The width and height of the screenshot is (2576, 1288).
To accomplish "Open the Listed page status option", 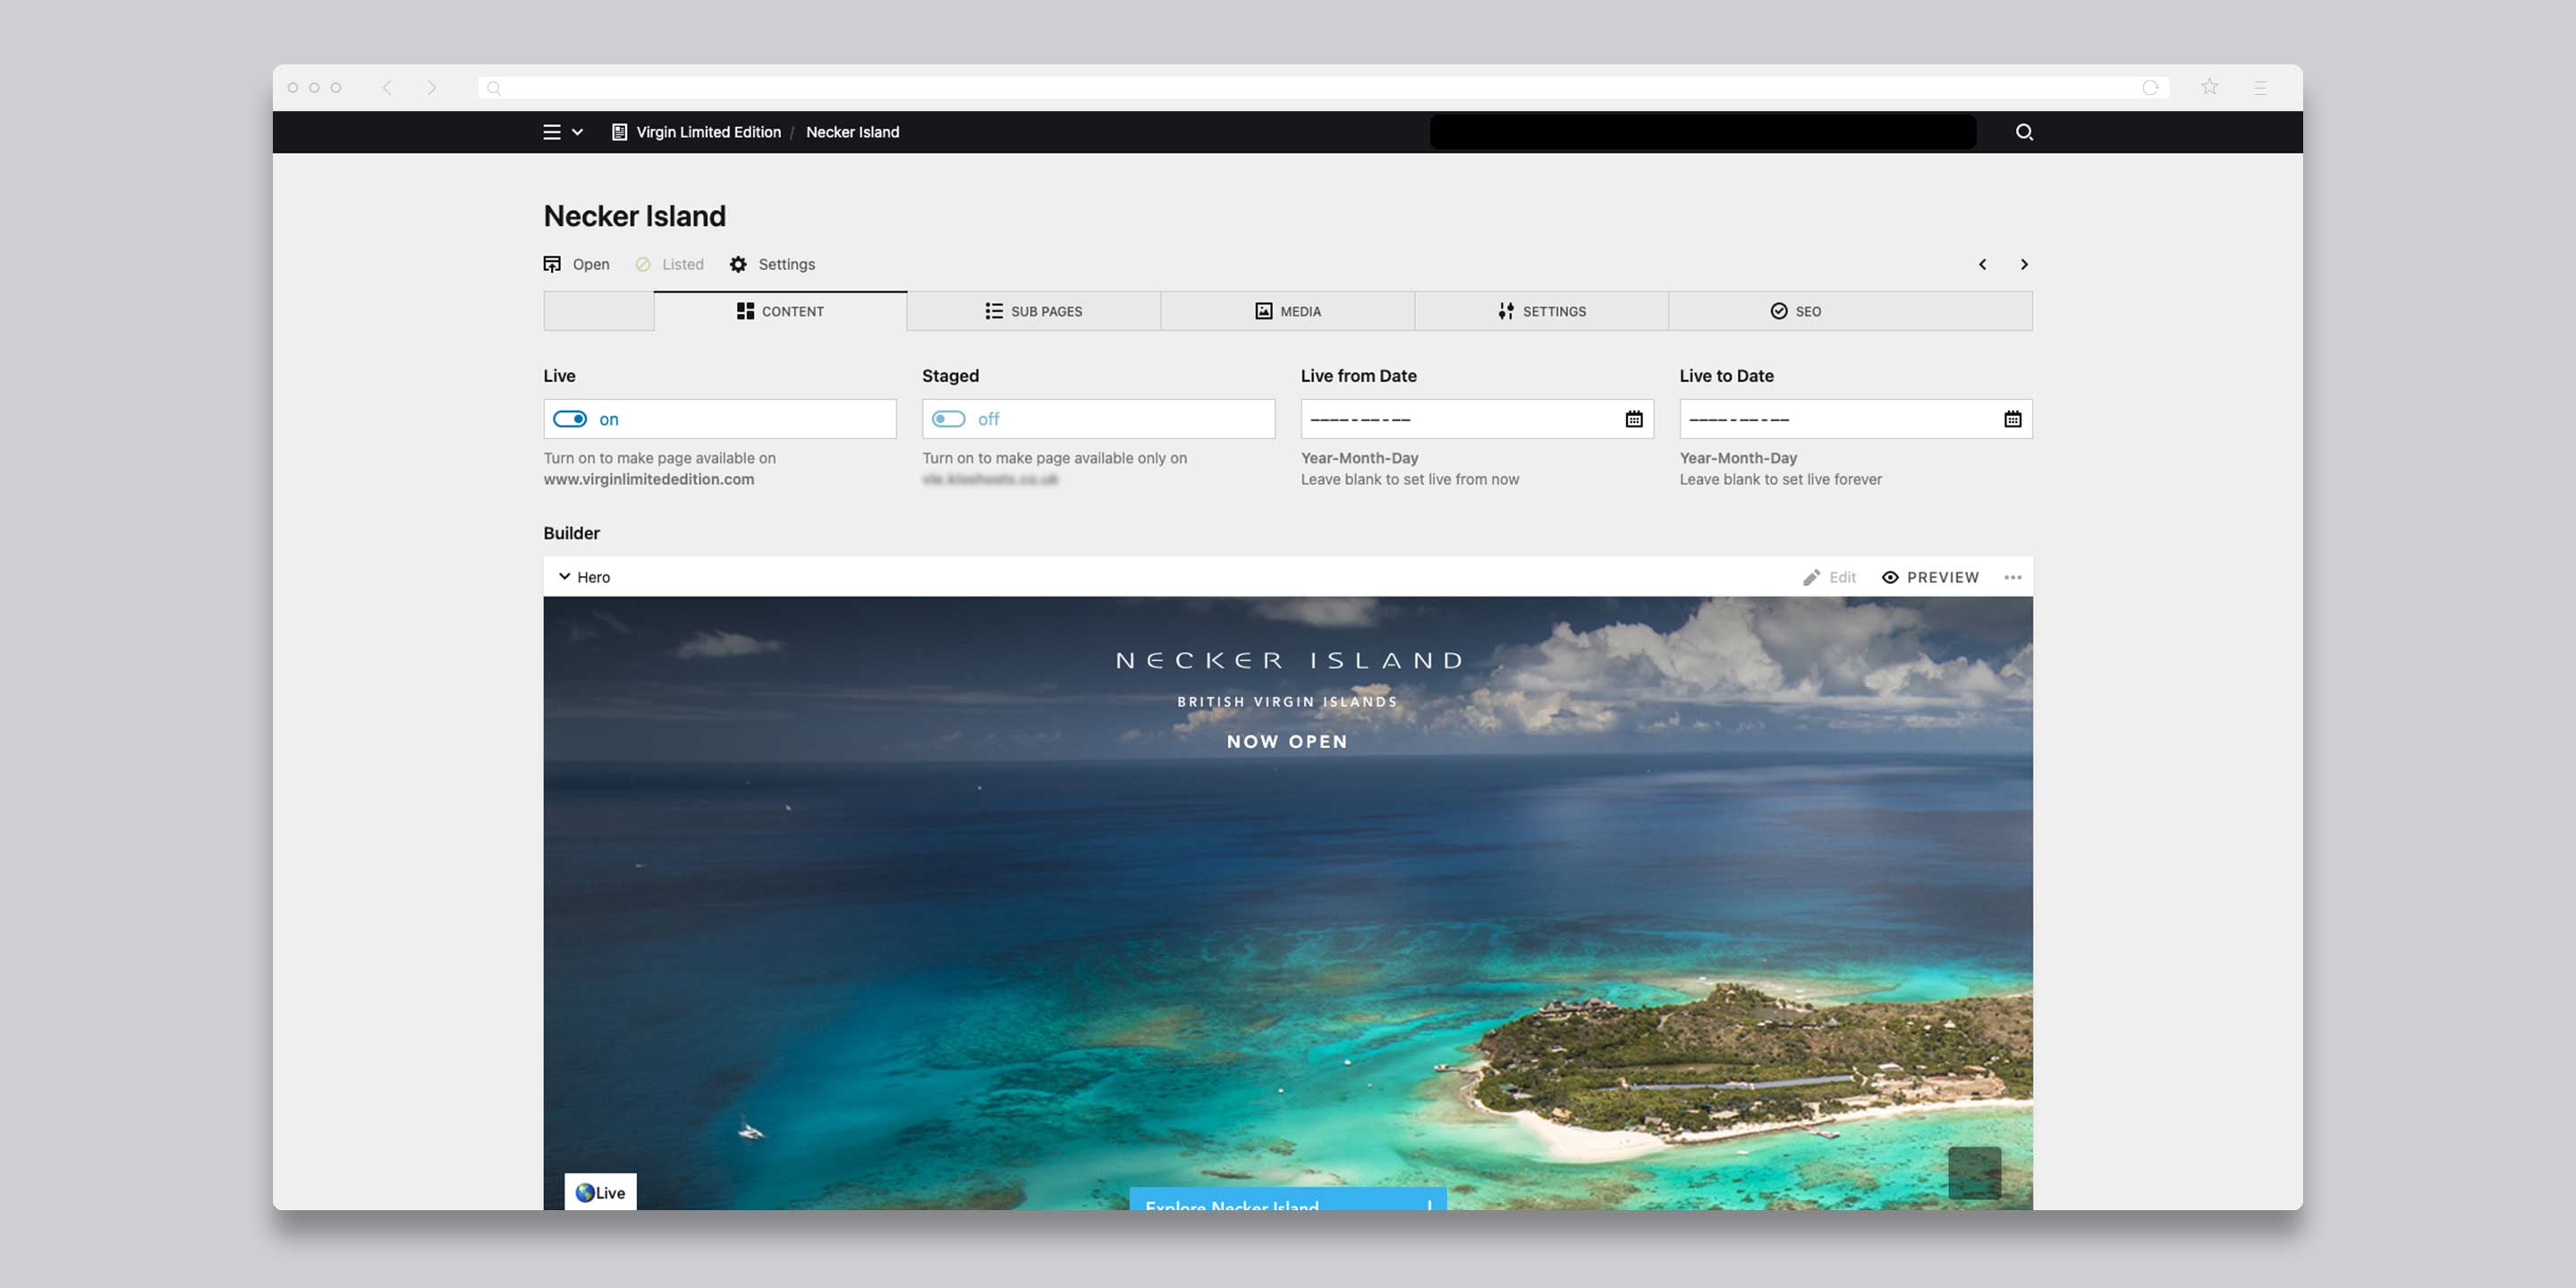I will pyautogui.click(x=669, y=264).
